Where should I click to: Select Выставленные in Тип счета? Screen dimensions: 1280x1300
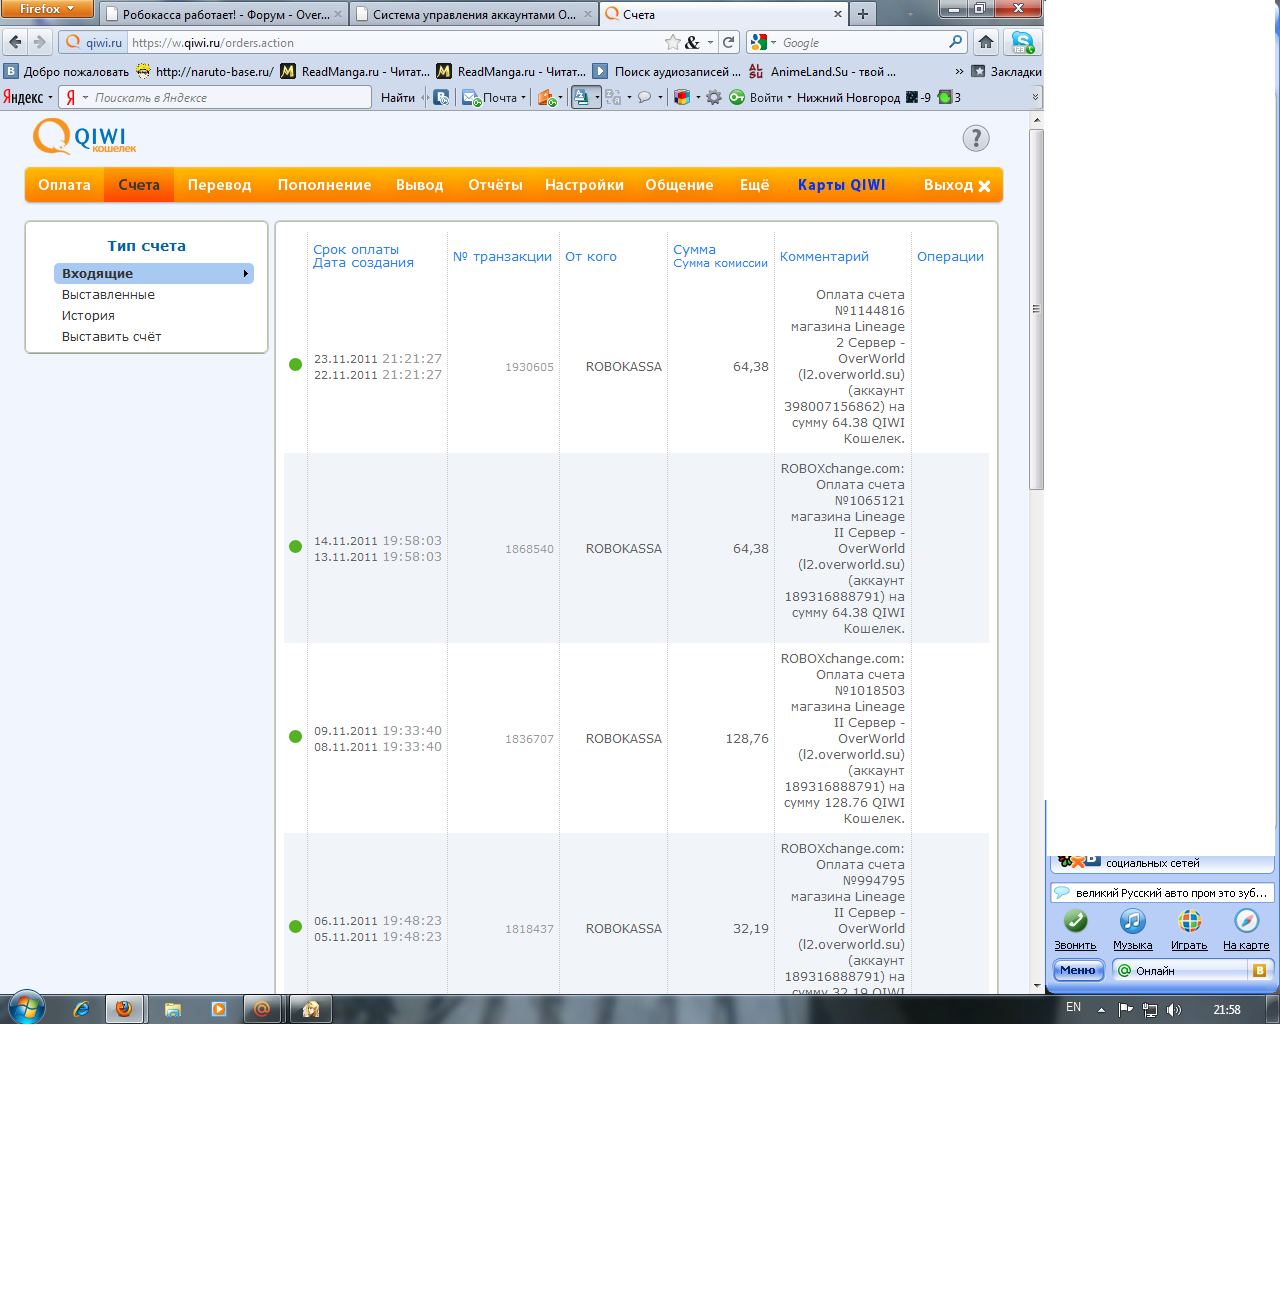[x=108, y=295]
